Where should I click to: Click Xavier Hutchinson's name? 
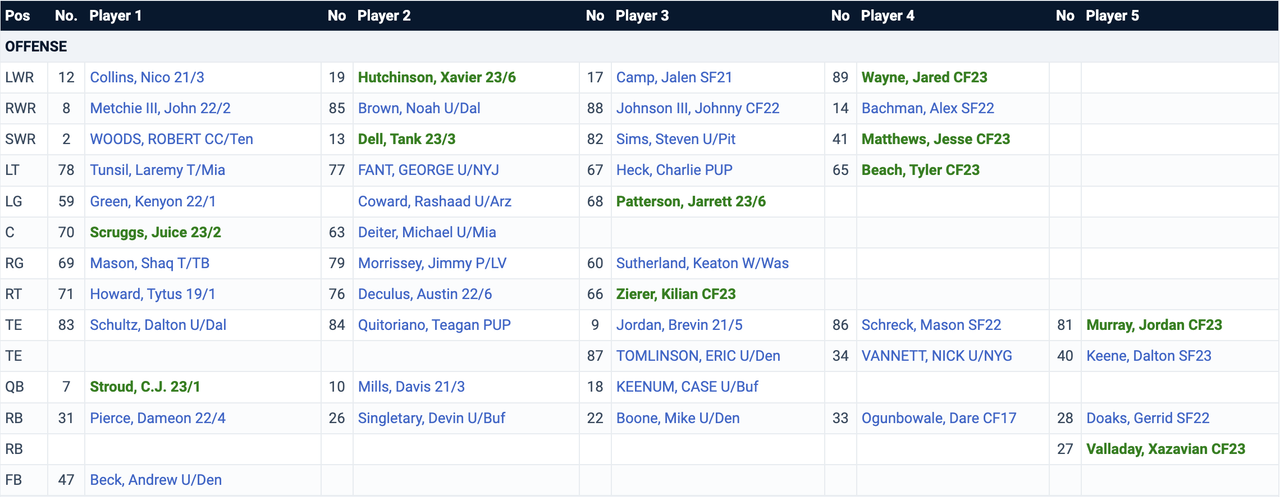(x=436, y=77)
